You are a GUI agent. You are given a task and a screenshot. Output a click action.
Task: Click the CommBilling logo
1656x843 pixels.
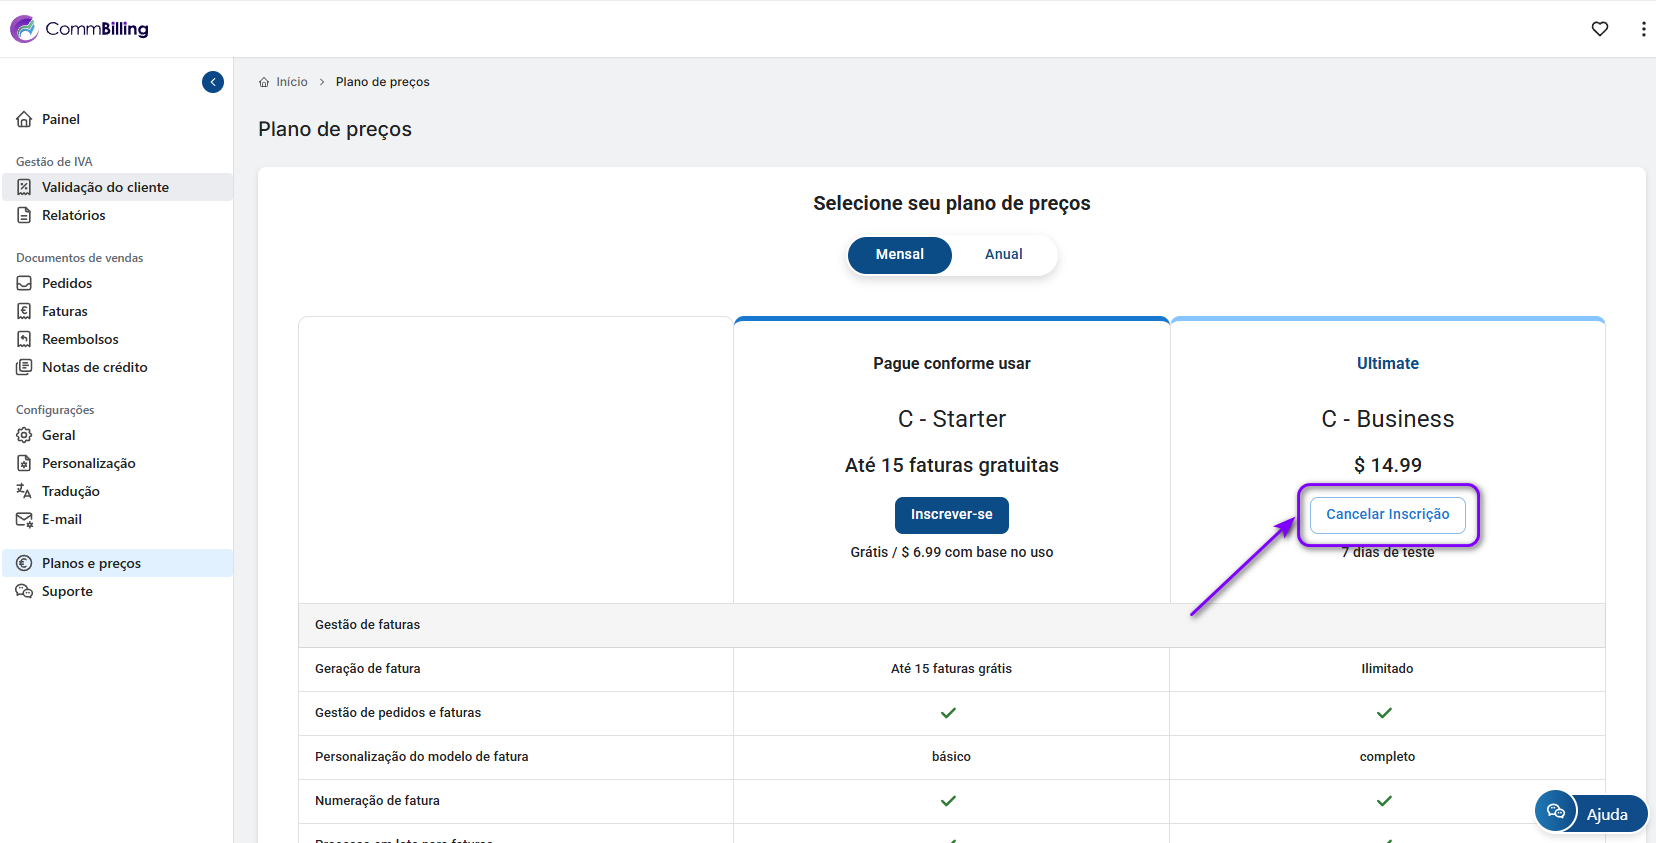coord(80,29)
